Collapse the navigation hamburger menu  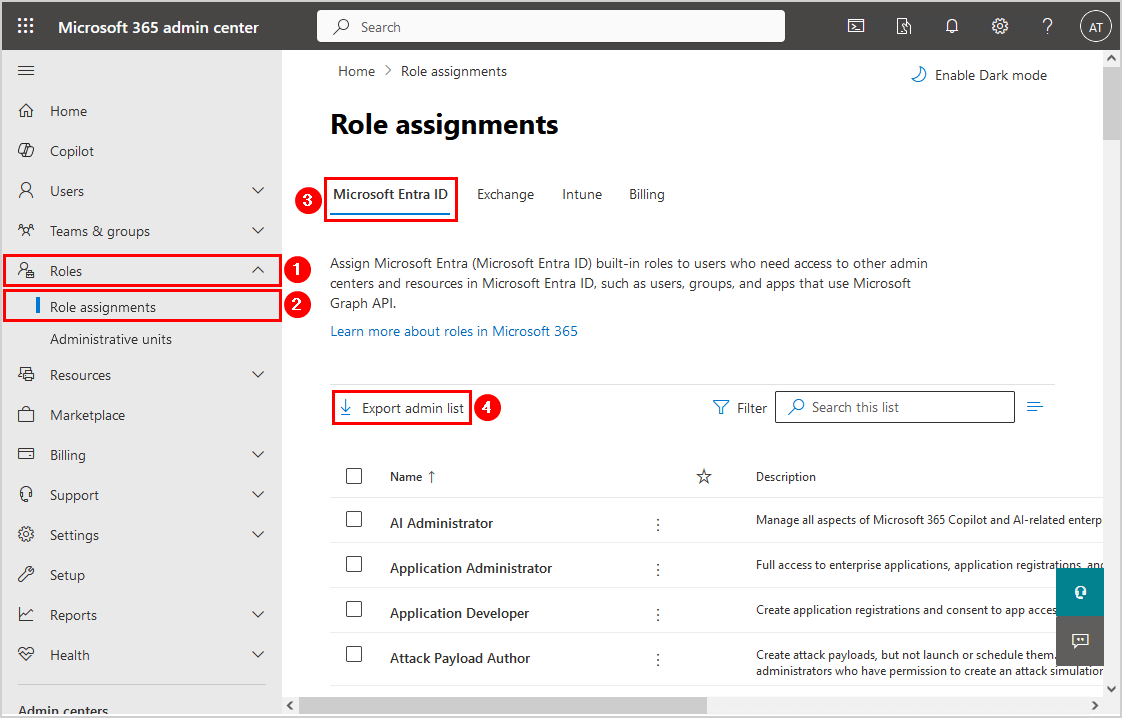pyautogui.click(x=27, y=70)
